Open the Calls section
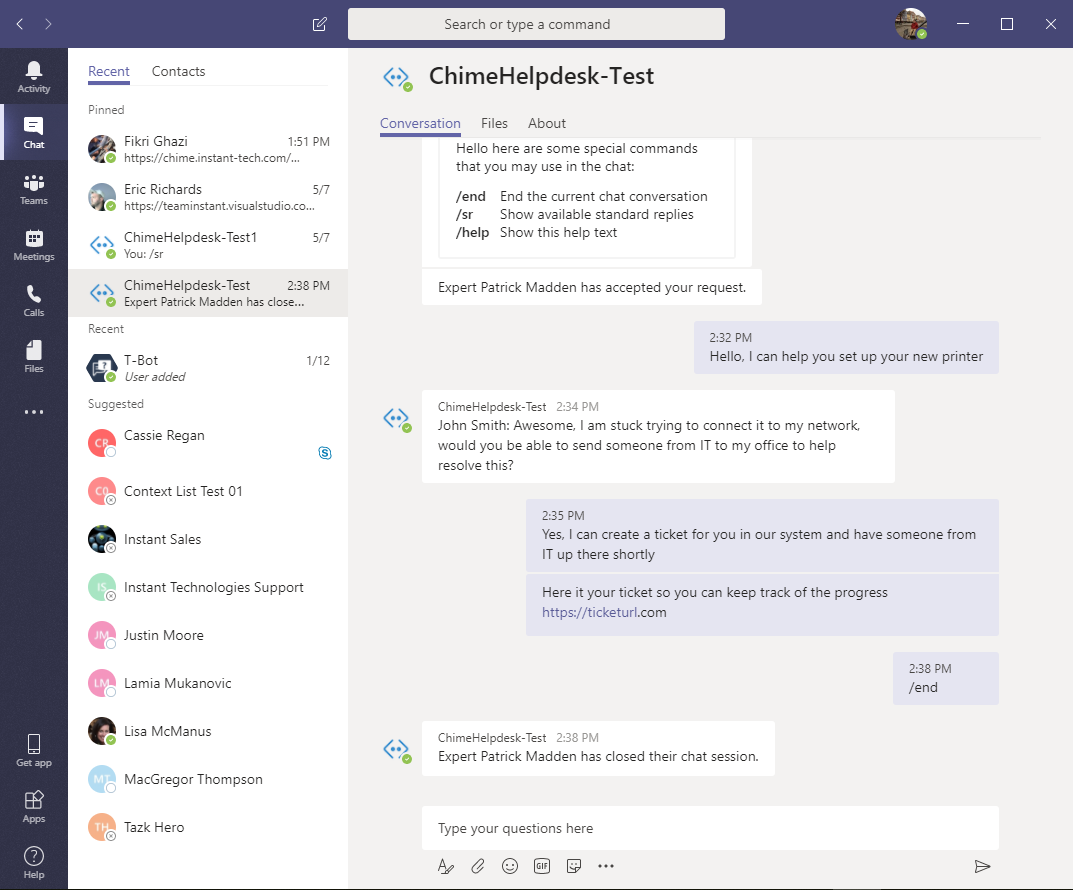The image size is (1073, 890). 34,301
